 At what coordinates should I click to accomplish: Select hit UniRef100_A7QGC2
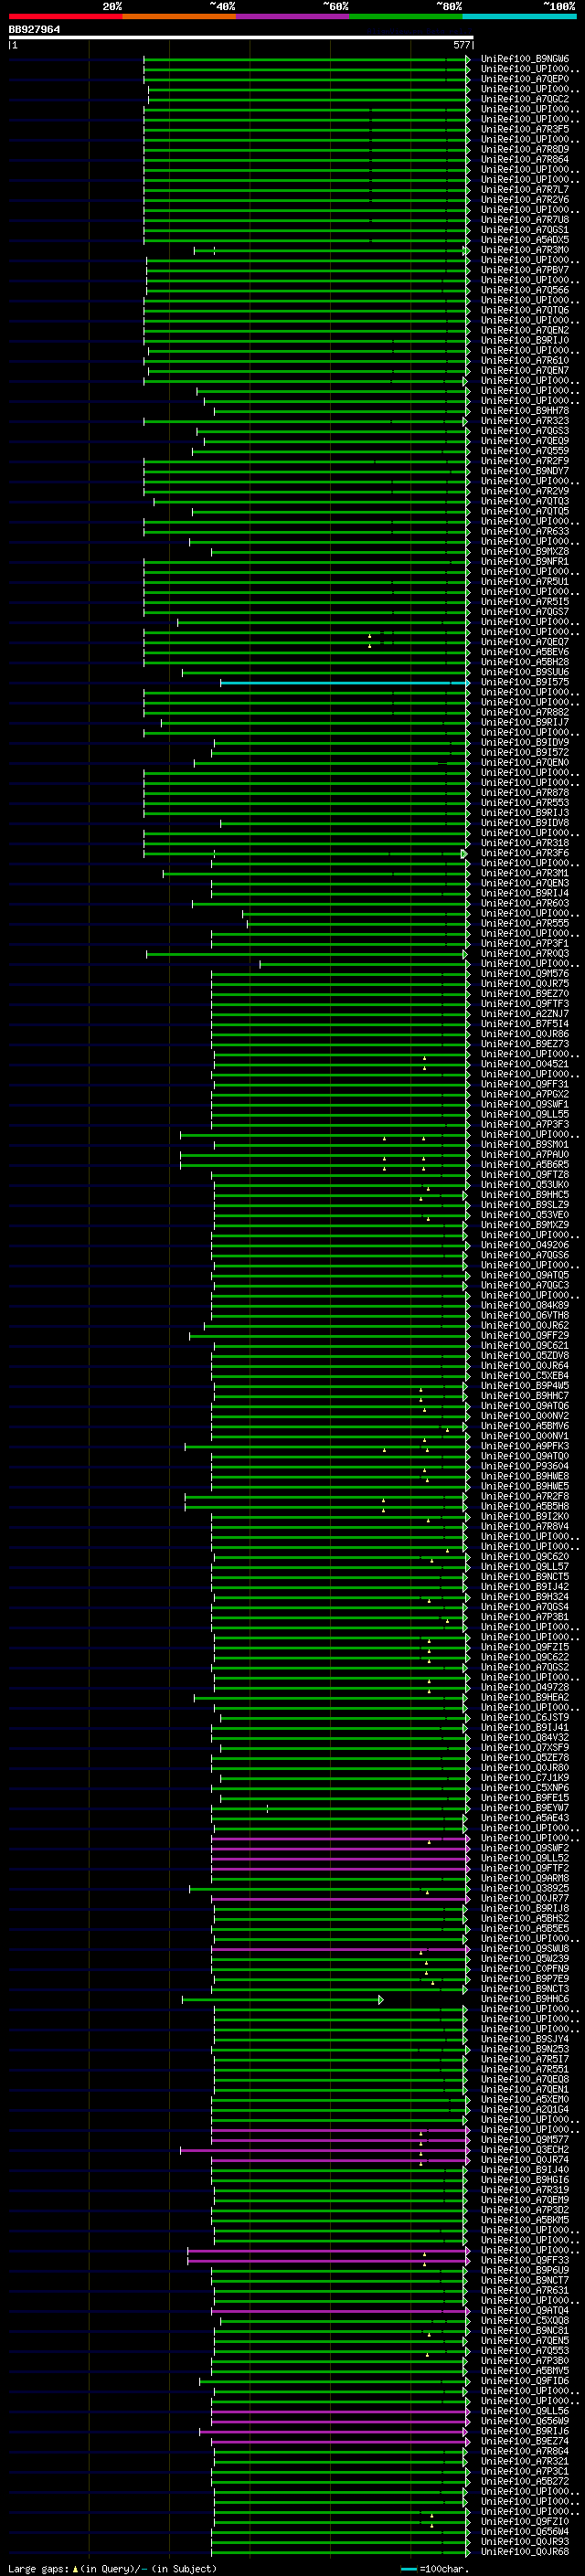click(x=525, y=99)
